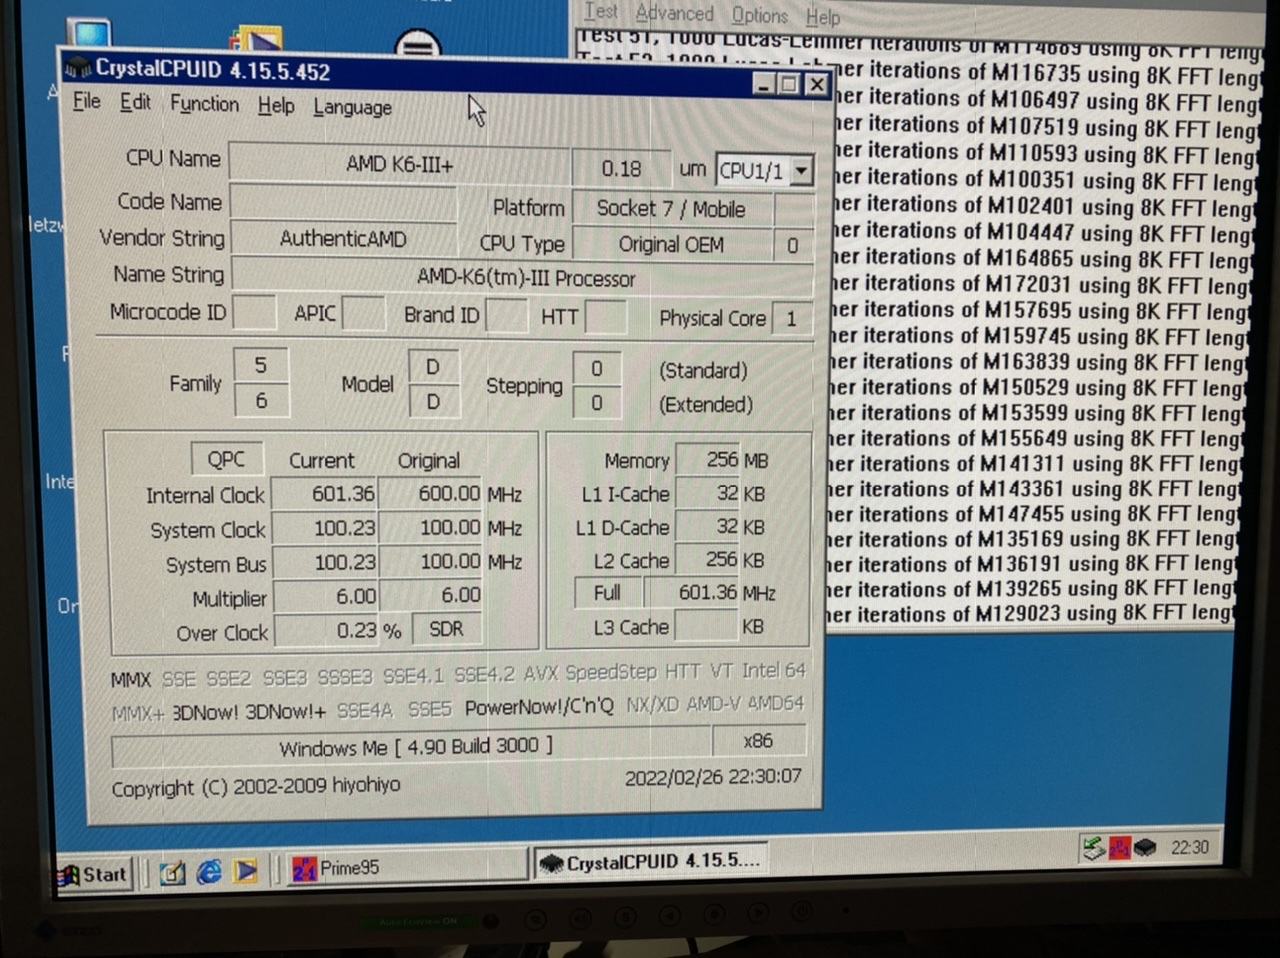Open the Language menu in CrystalCPUID
The width and height of the screenshot is (1280, 958).
(352, 107)
